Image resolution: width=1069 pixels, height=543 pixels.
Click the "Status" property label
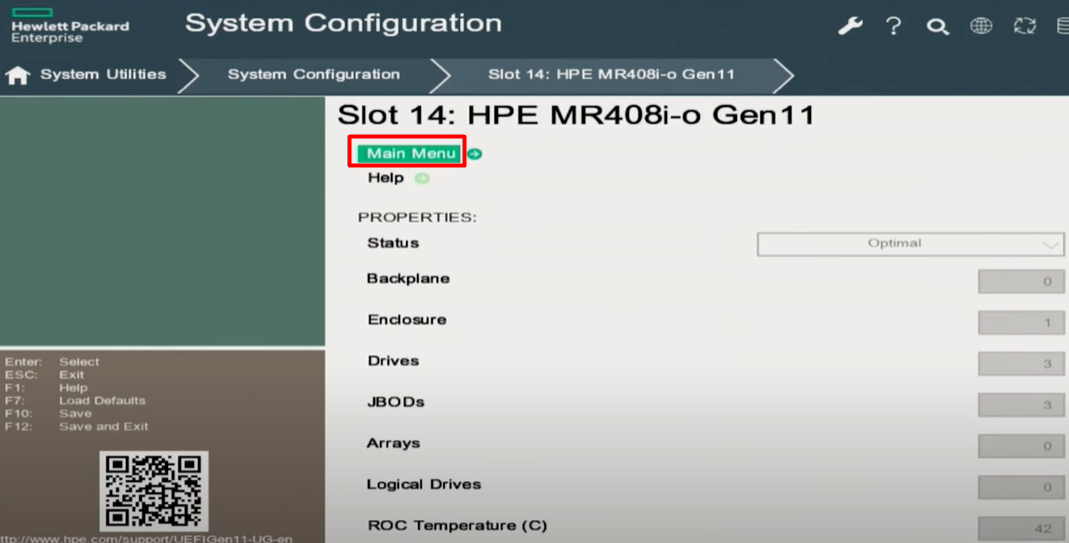393,243
